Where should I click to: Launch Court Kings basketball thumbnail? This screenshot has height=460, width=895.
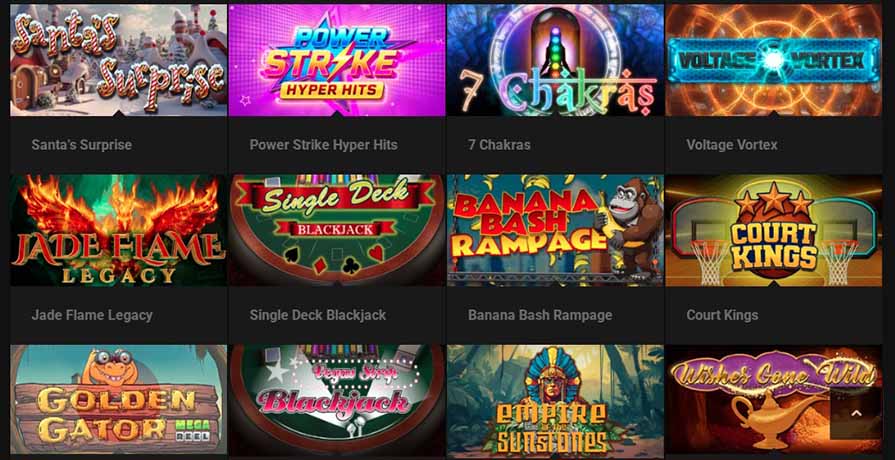point(774,231)
